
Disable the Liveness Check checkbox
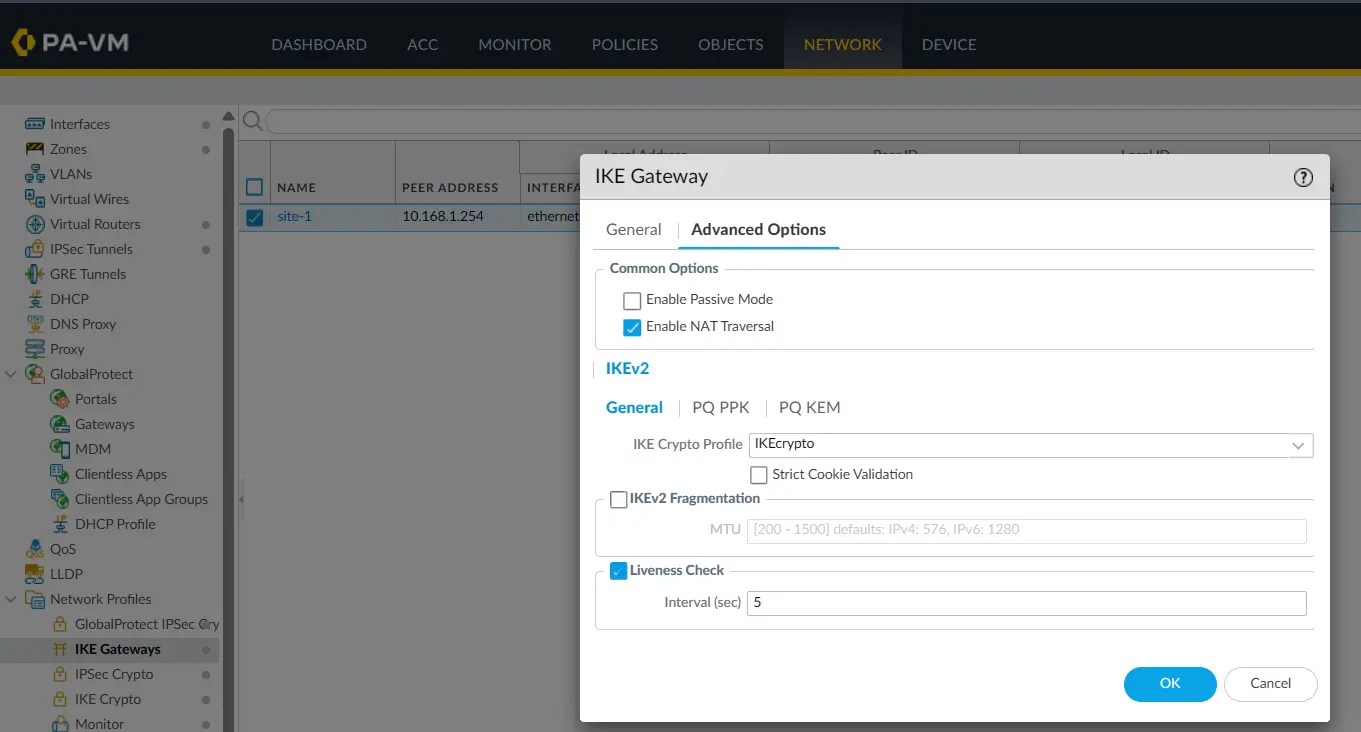click(619, 571)
